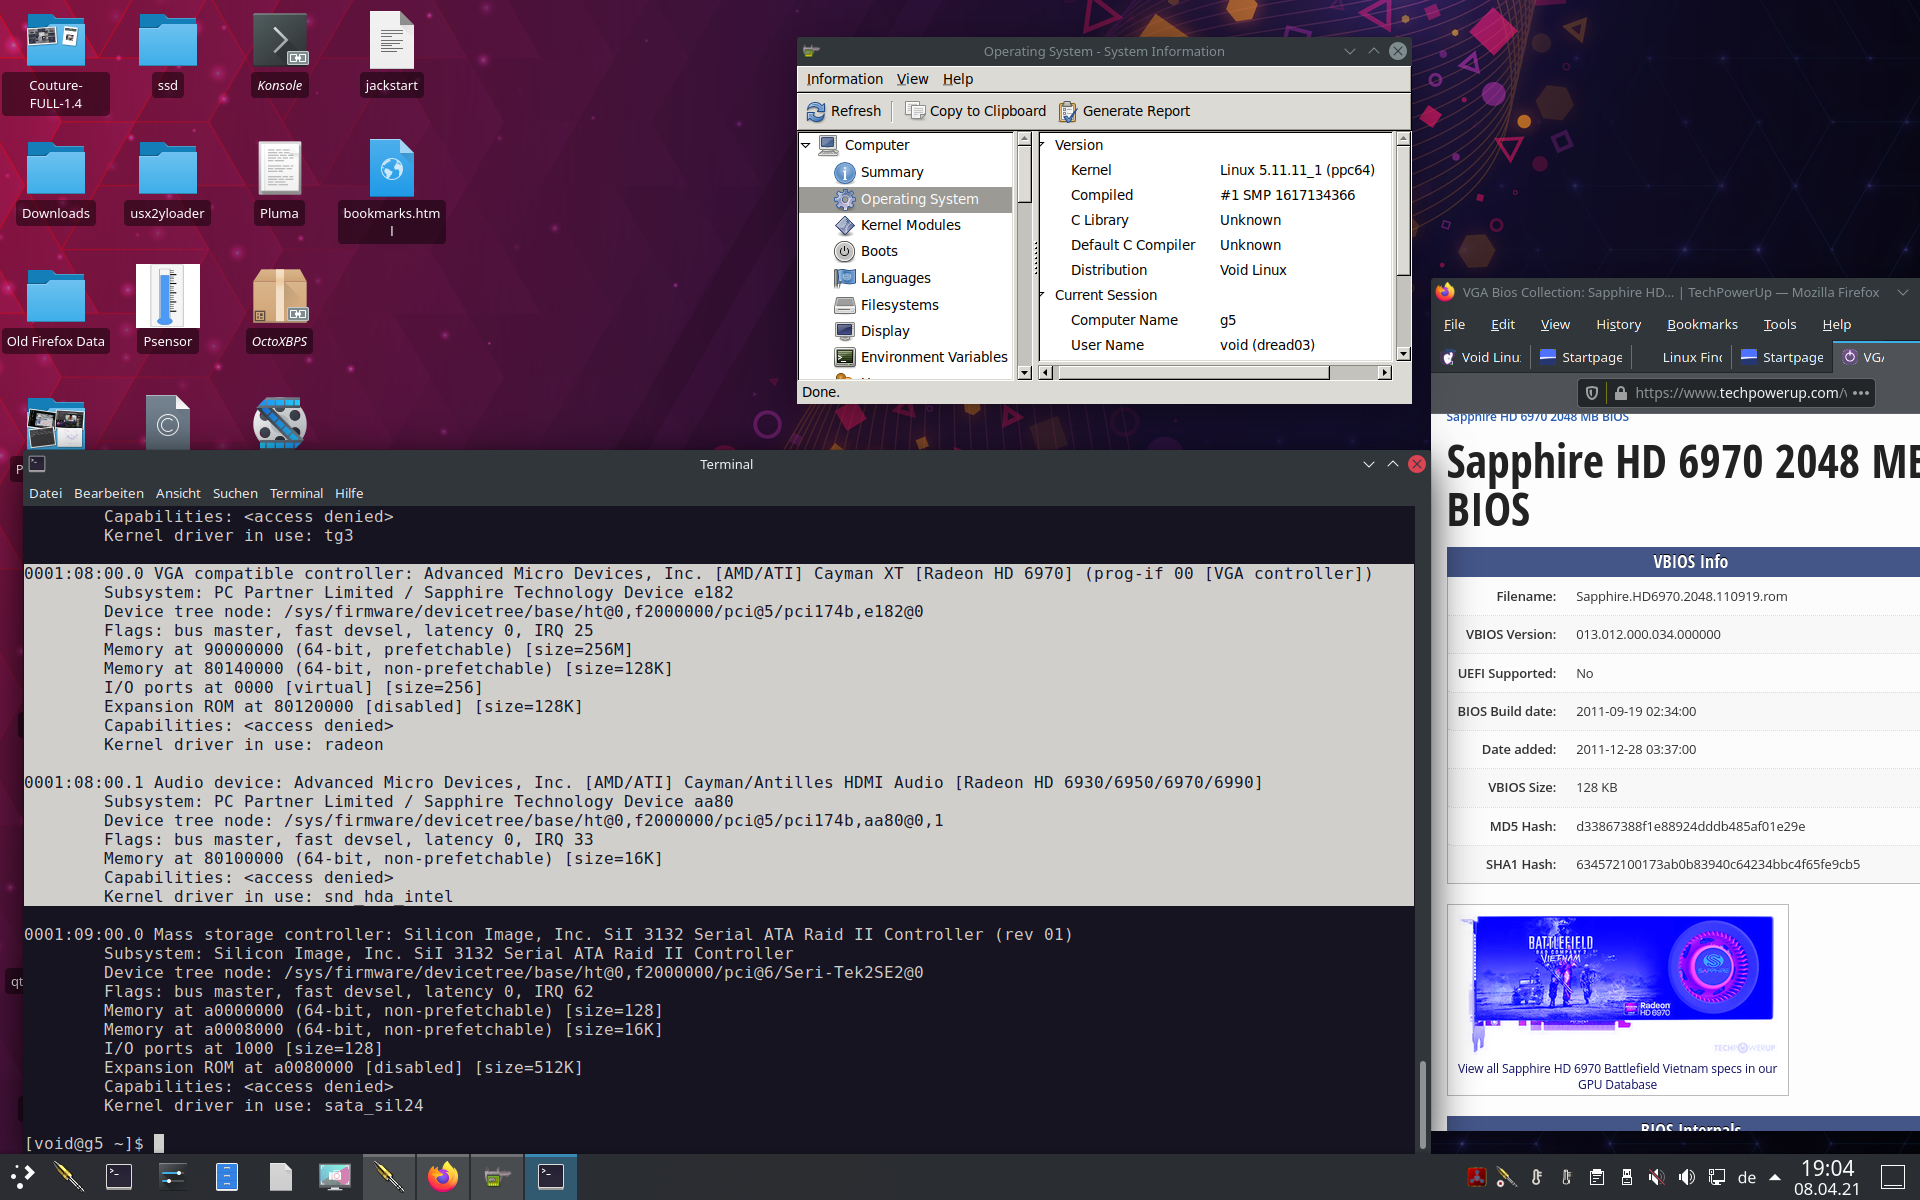Click the network tray icon

pos(1717,1177)
